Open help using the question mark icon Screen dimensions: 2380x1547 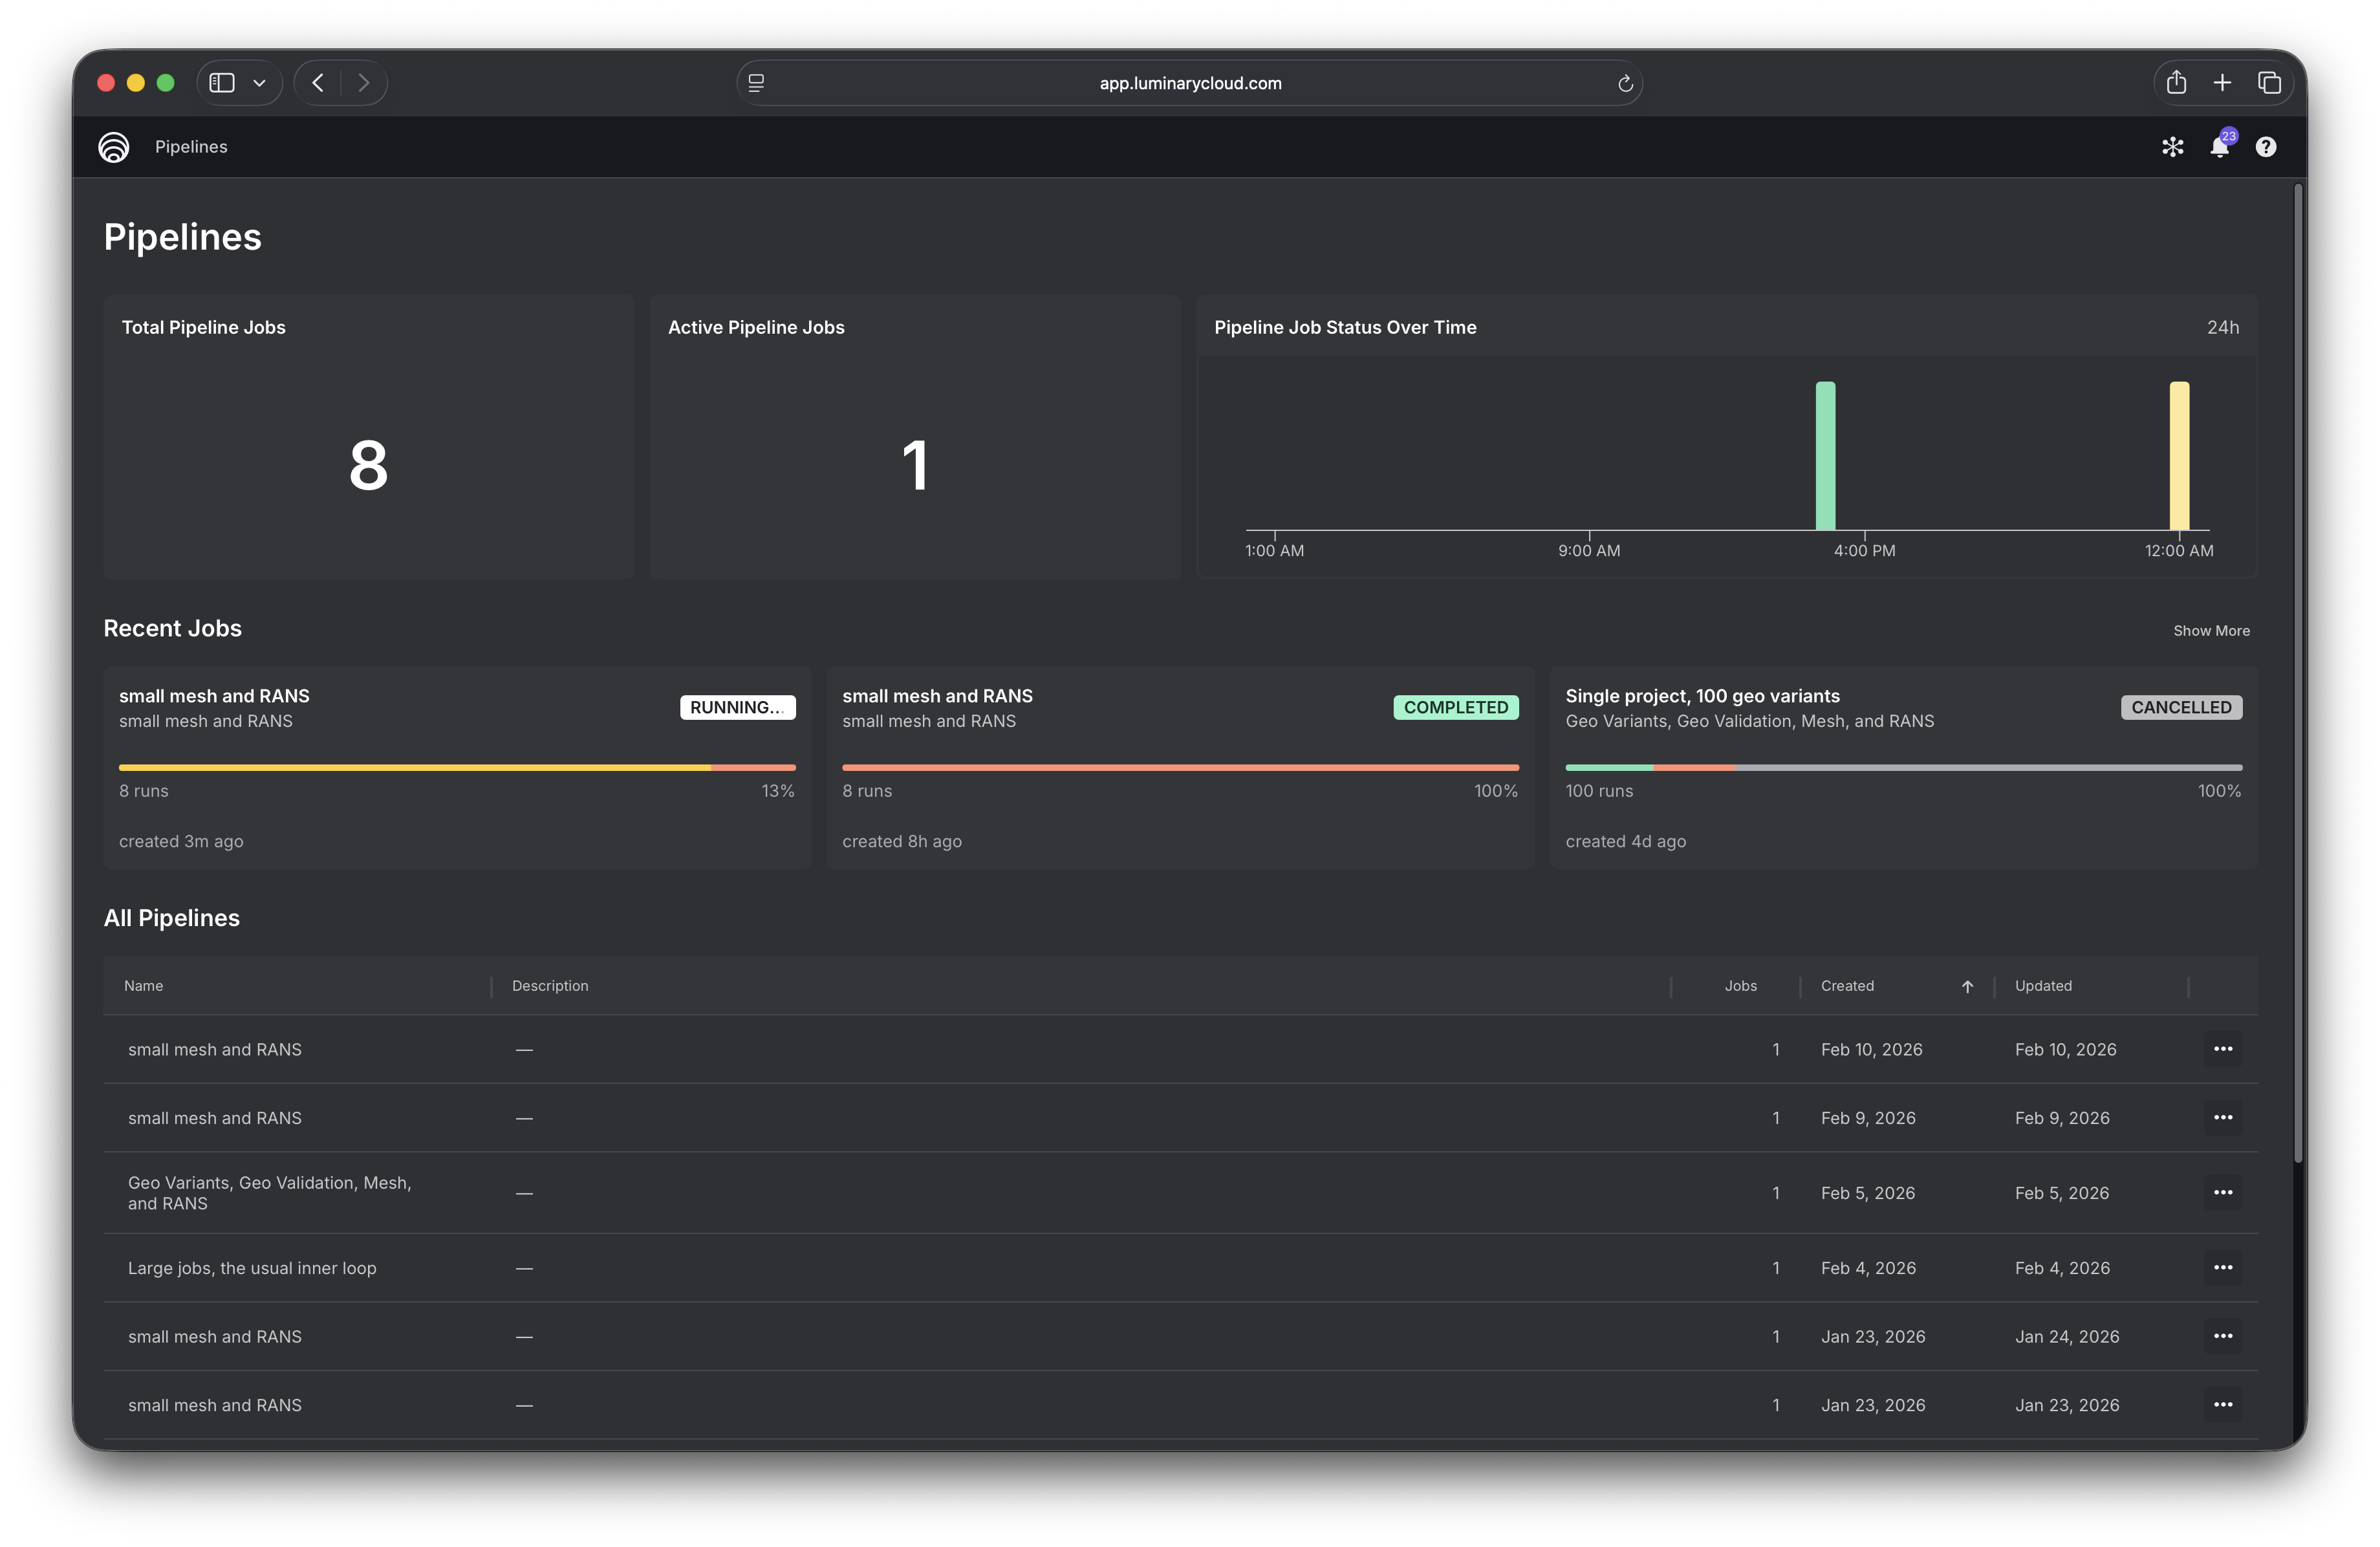[2265, 146]
